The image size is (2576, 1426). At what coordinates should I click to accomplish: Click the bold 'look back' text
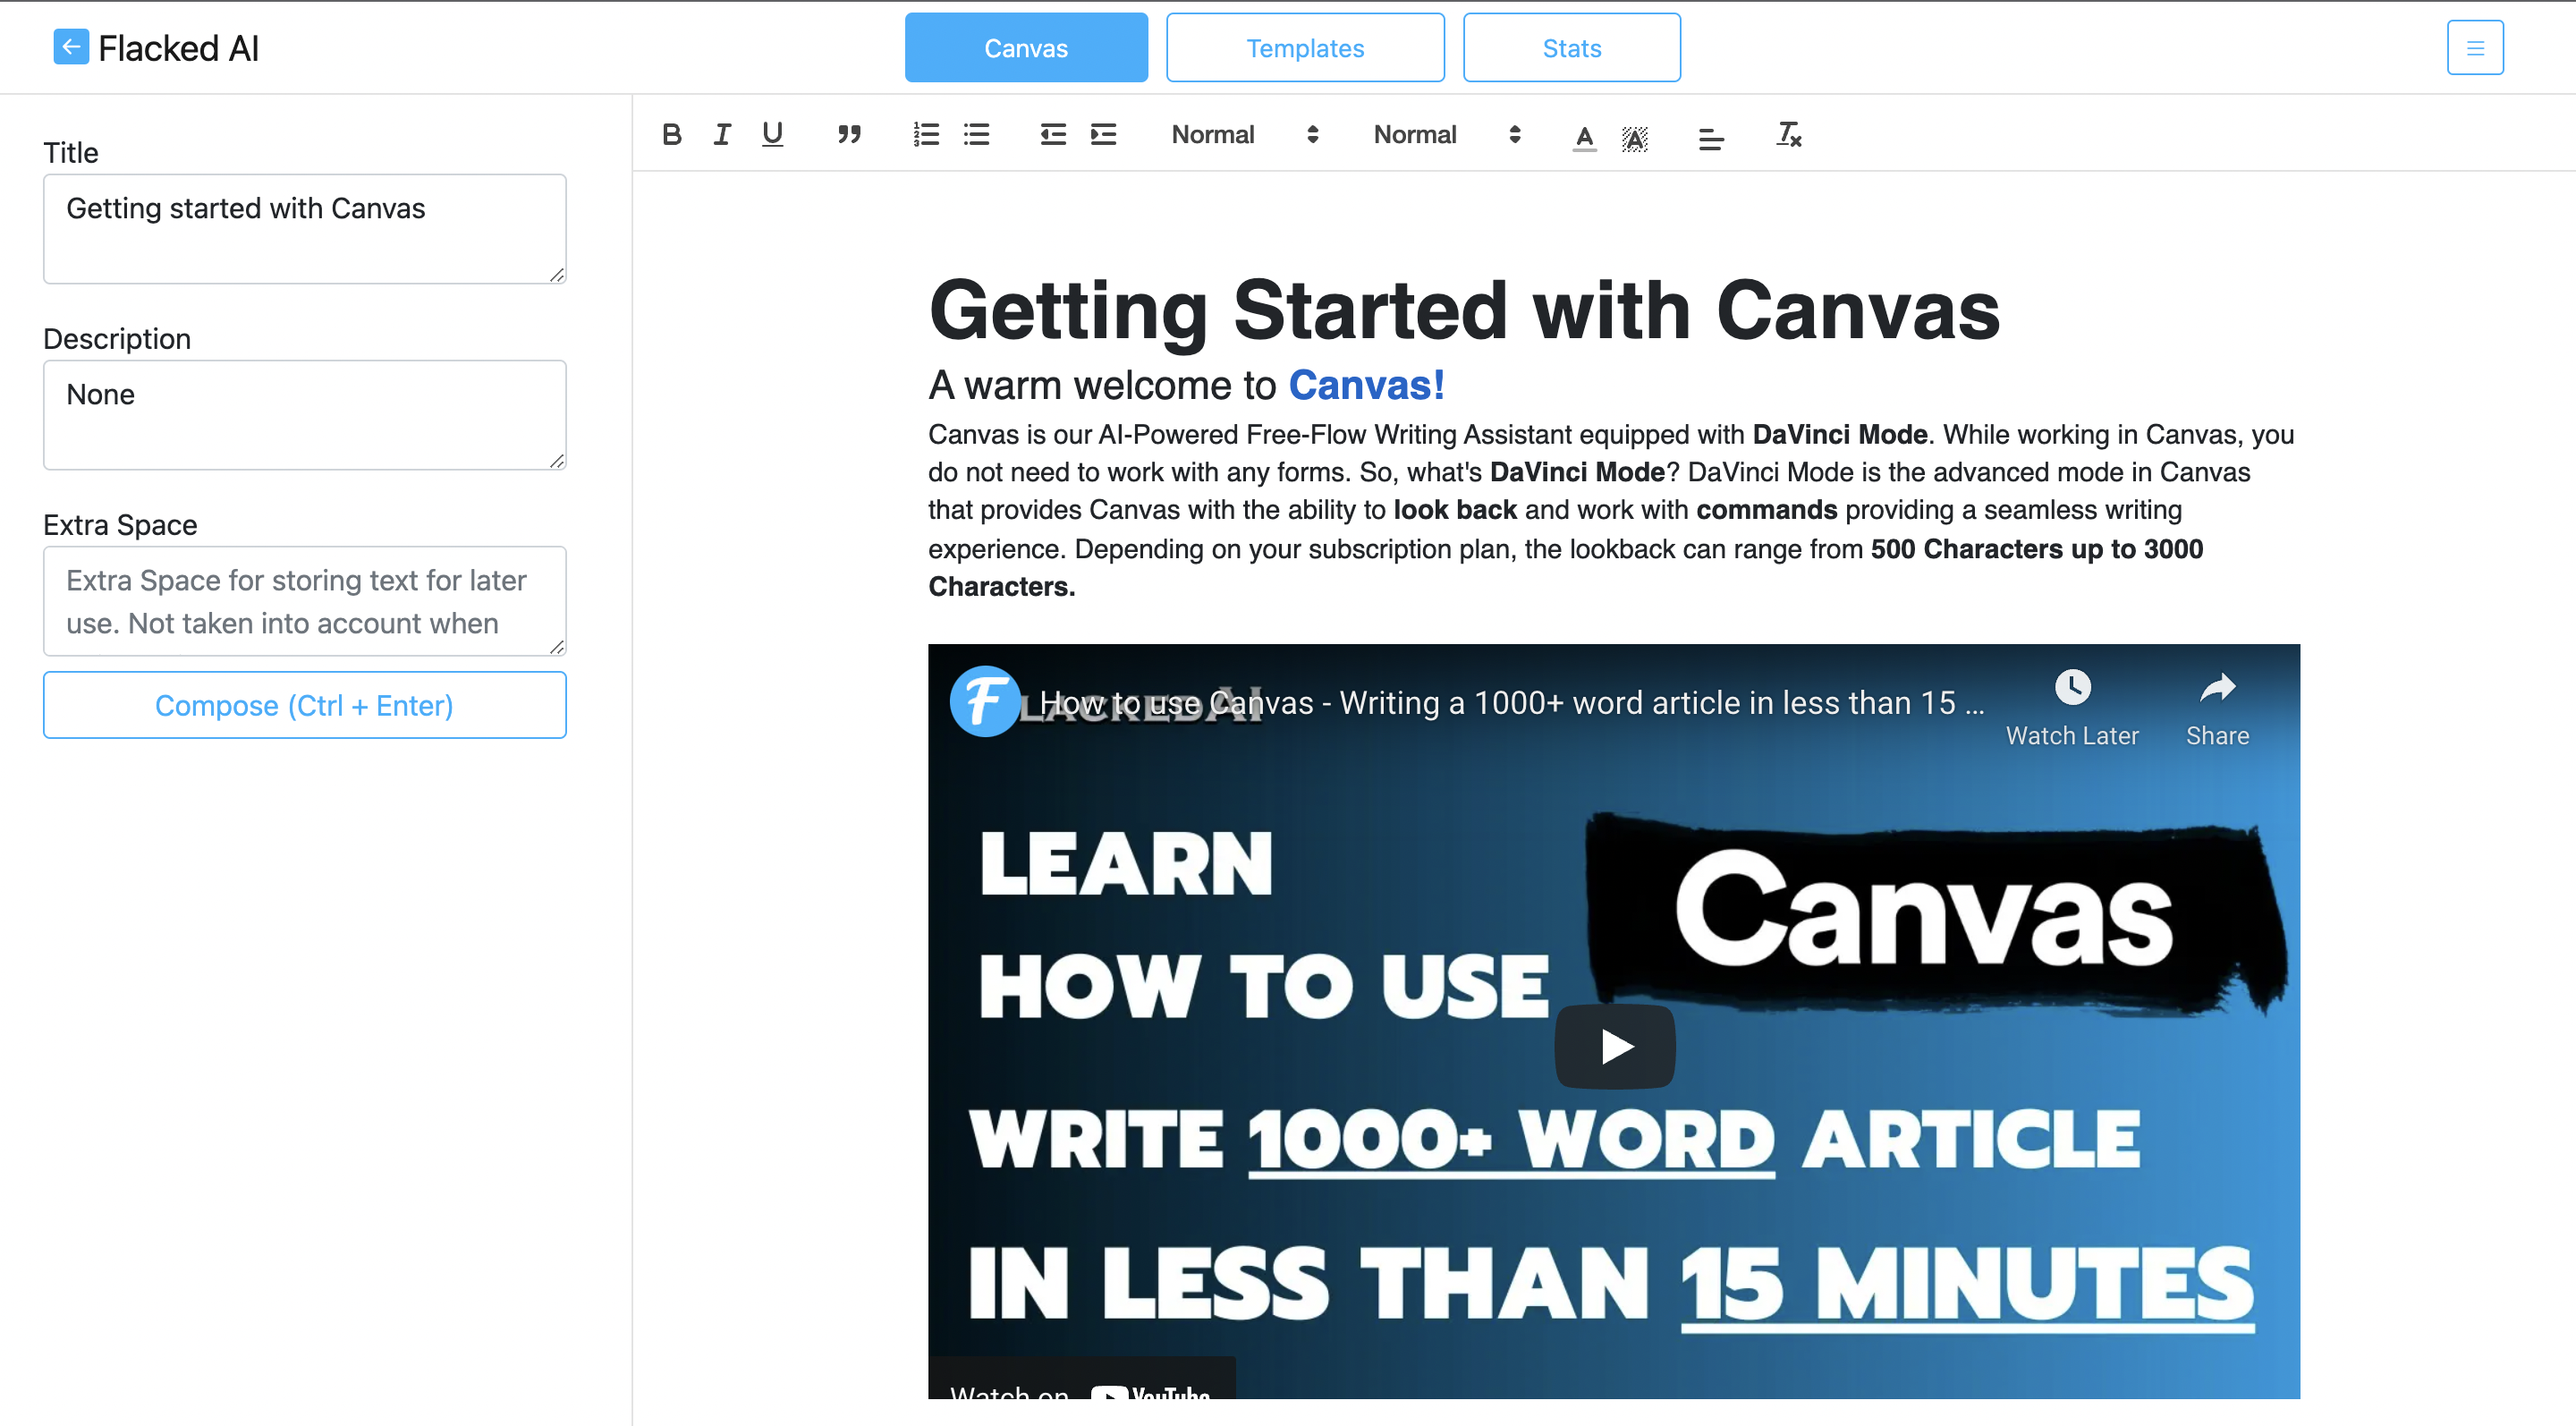click(1455, 510)
